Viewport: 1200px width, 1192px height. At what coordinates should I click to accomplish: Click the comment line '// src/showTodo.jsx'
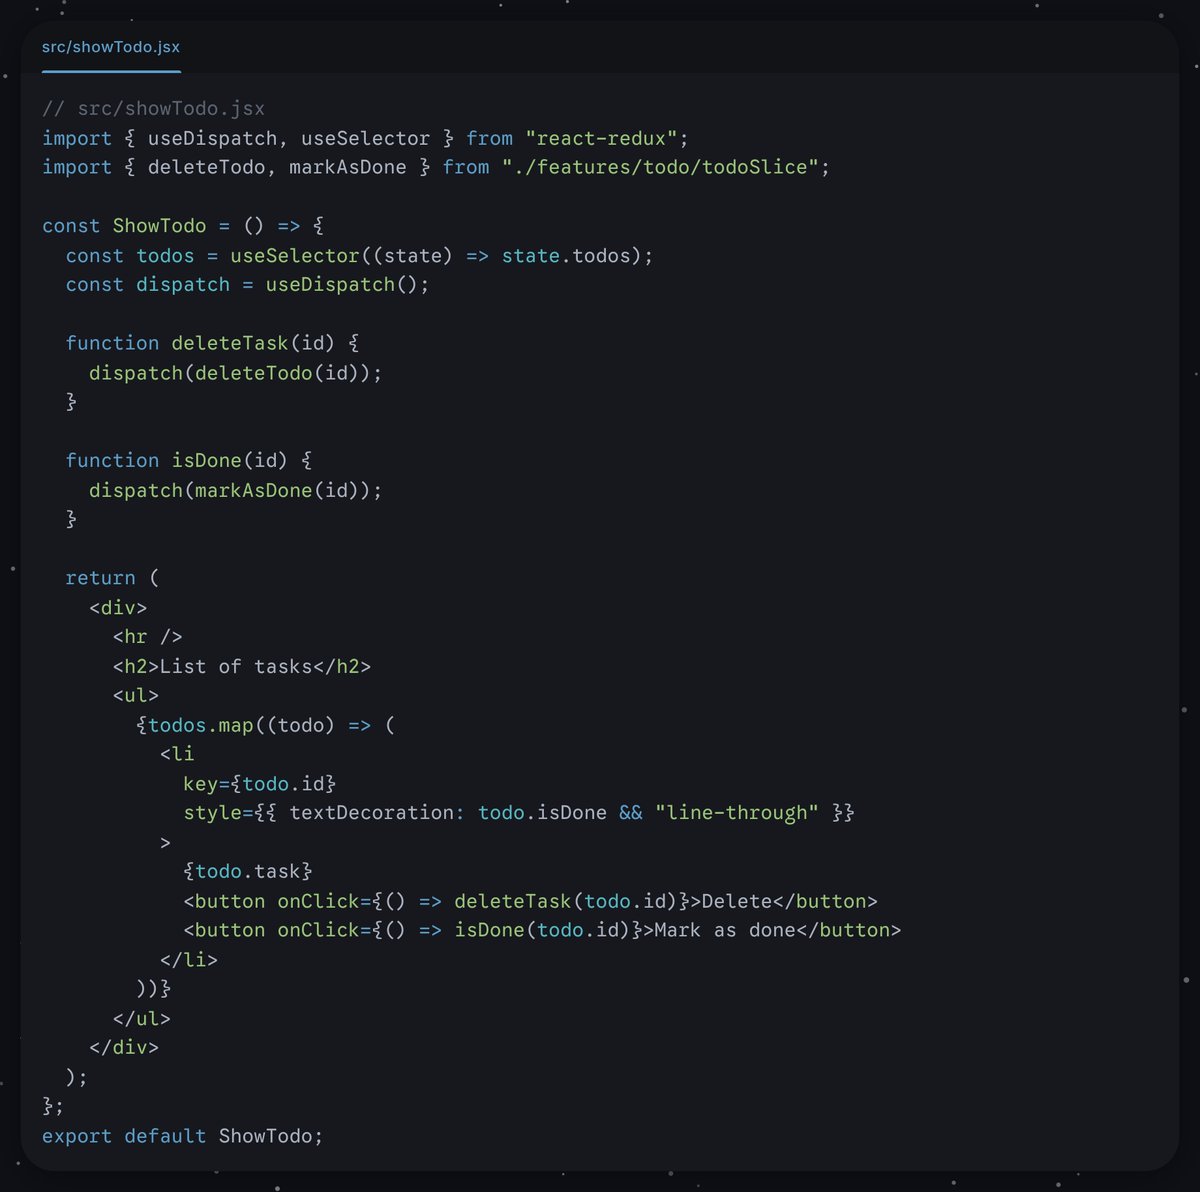154,108
